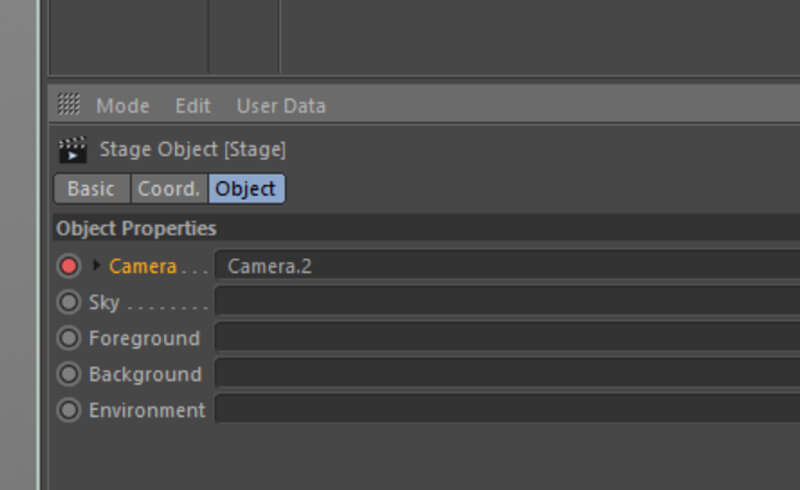Switch to the Coord. tab
The image size is (800, 490).
point(169,189)
